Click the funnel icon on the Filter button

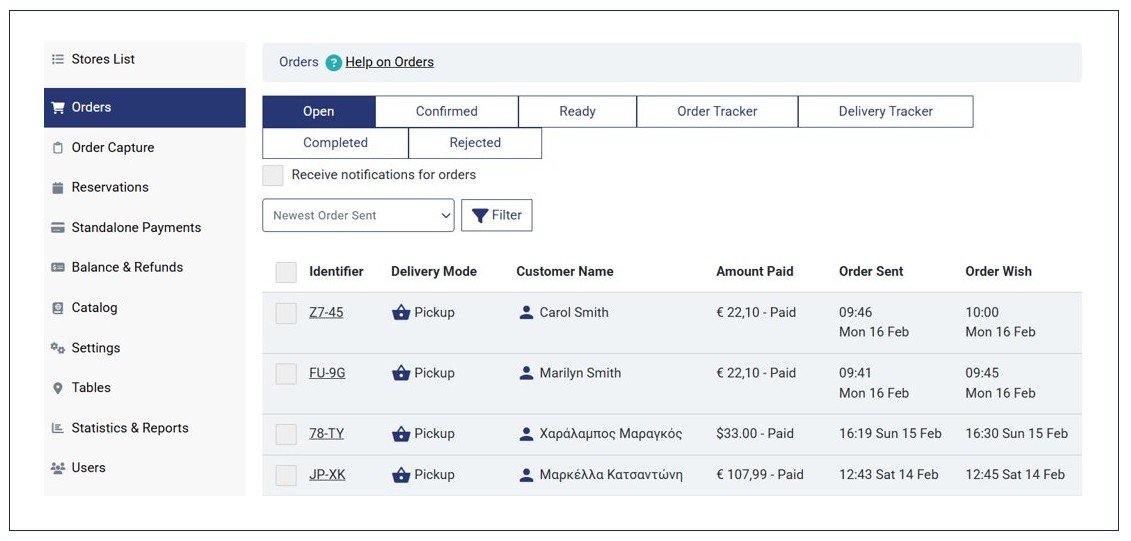point(480,216)
